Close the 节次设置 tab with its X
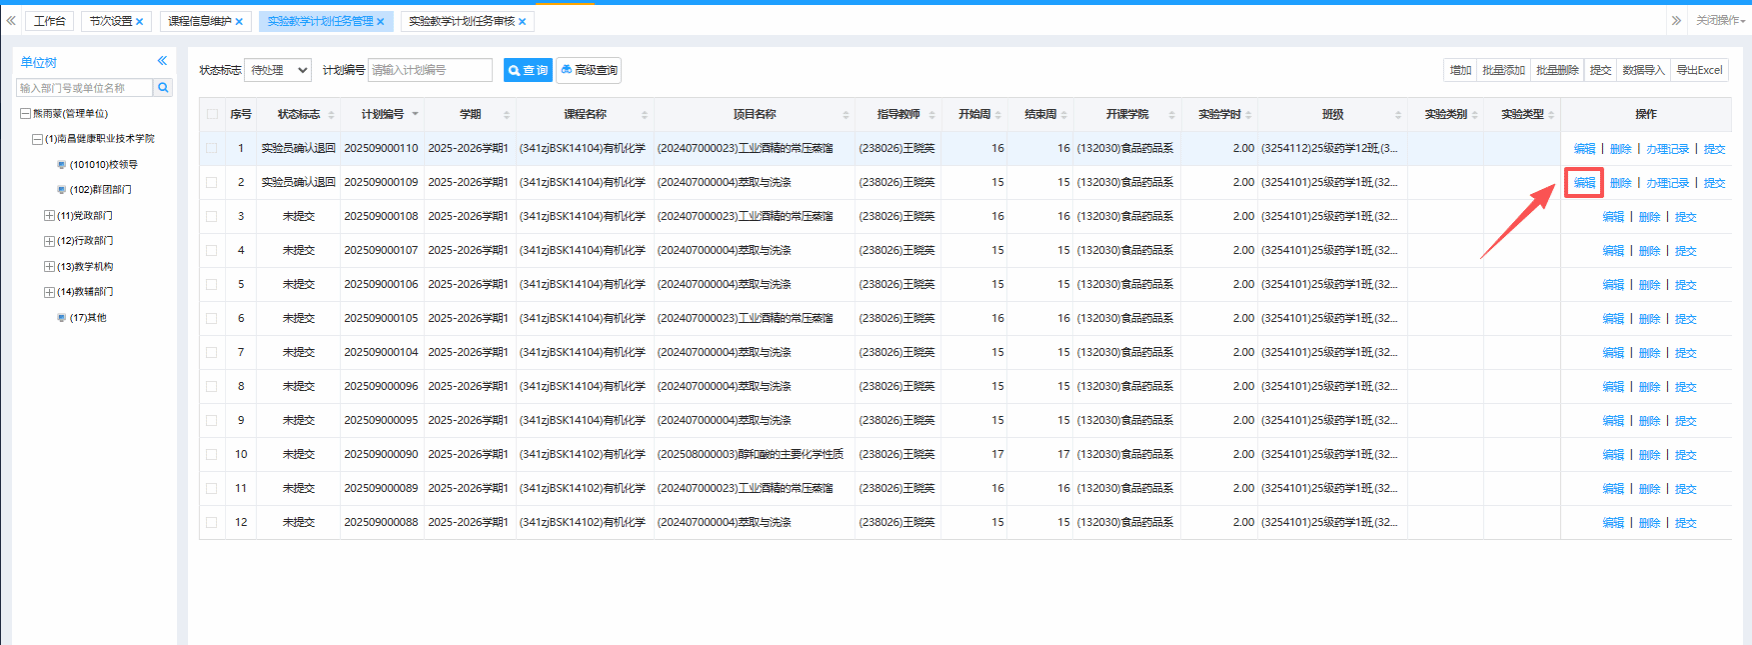 pos(140,21)
